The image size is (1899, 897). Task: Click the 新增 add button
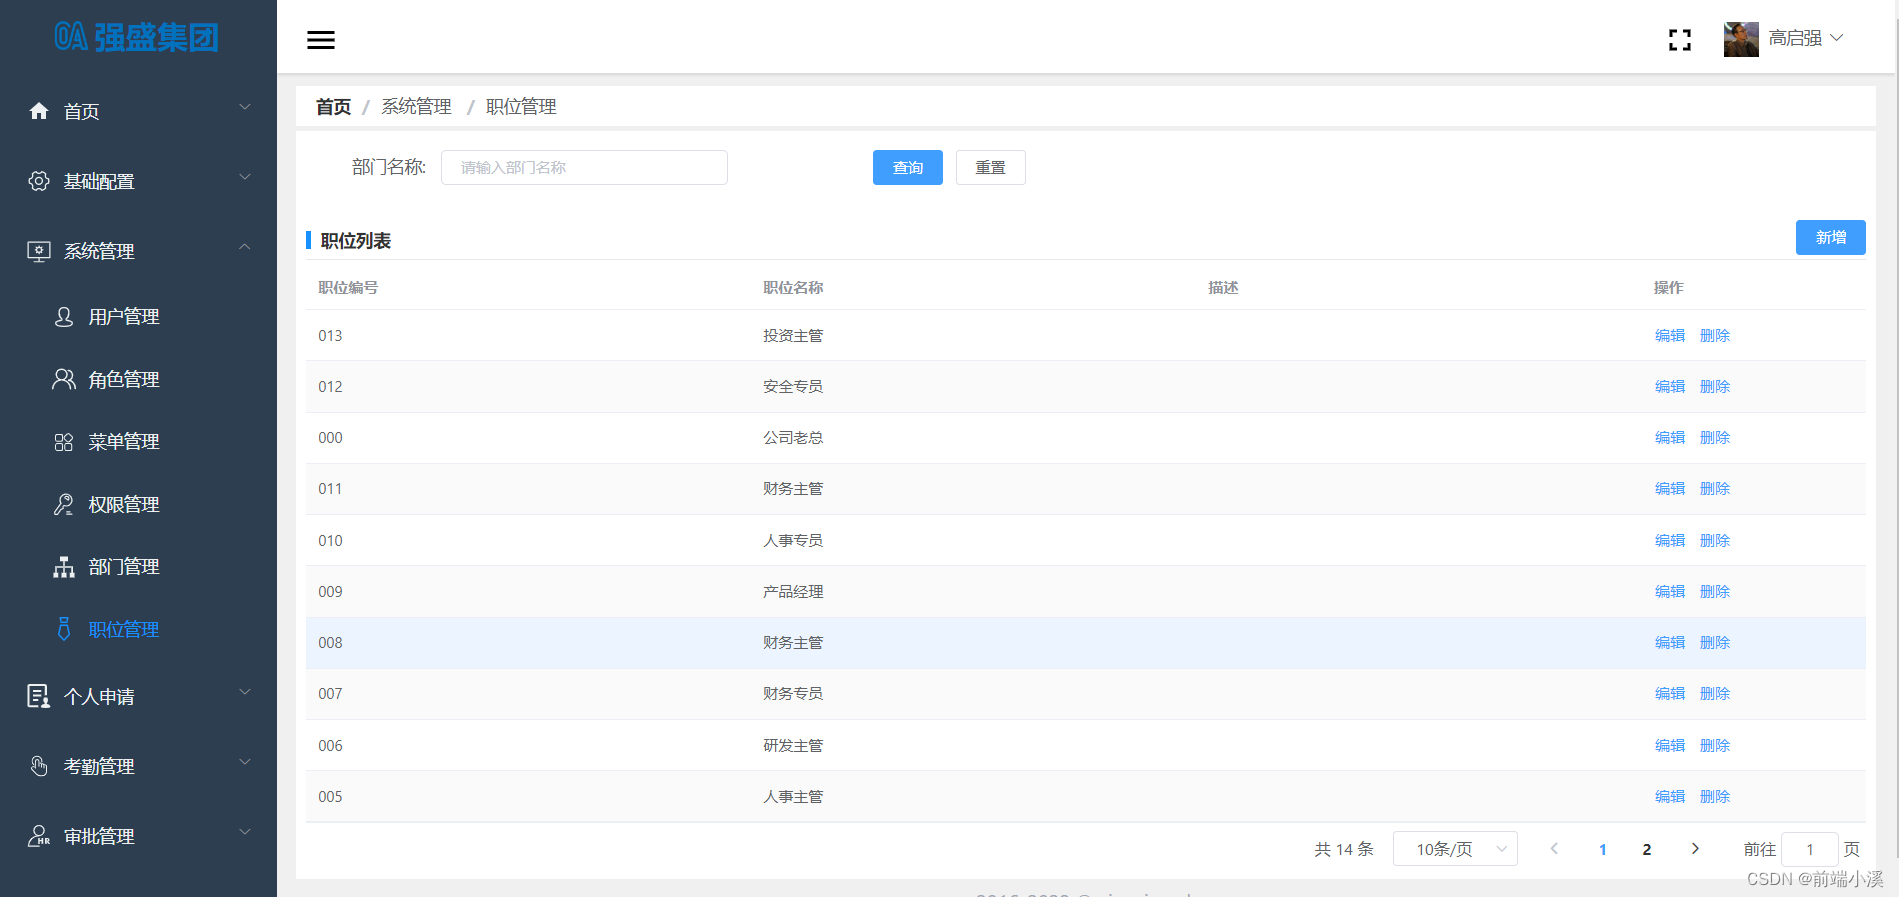pos(1831,238)
